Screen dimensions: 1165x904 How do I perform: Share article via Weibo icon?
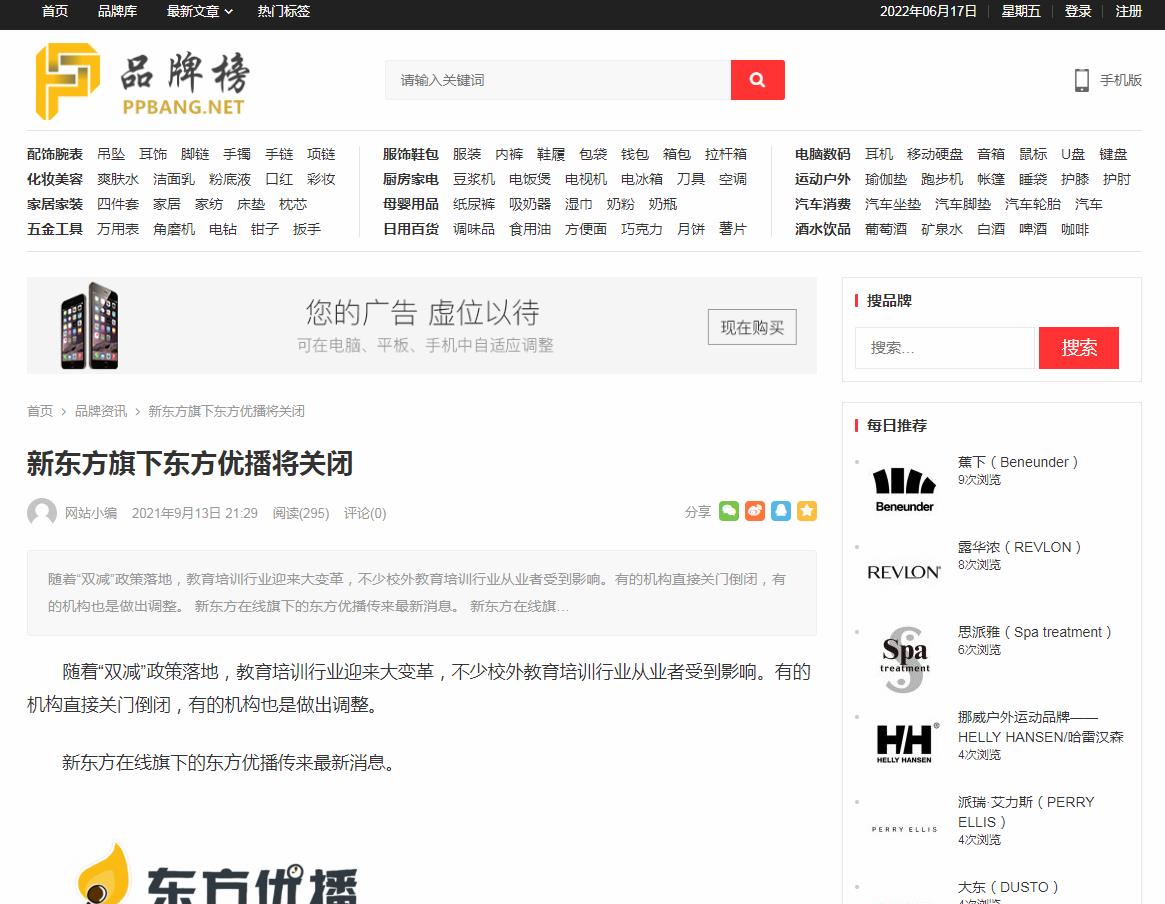755,511
